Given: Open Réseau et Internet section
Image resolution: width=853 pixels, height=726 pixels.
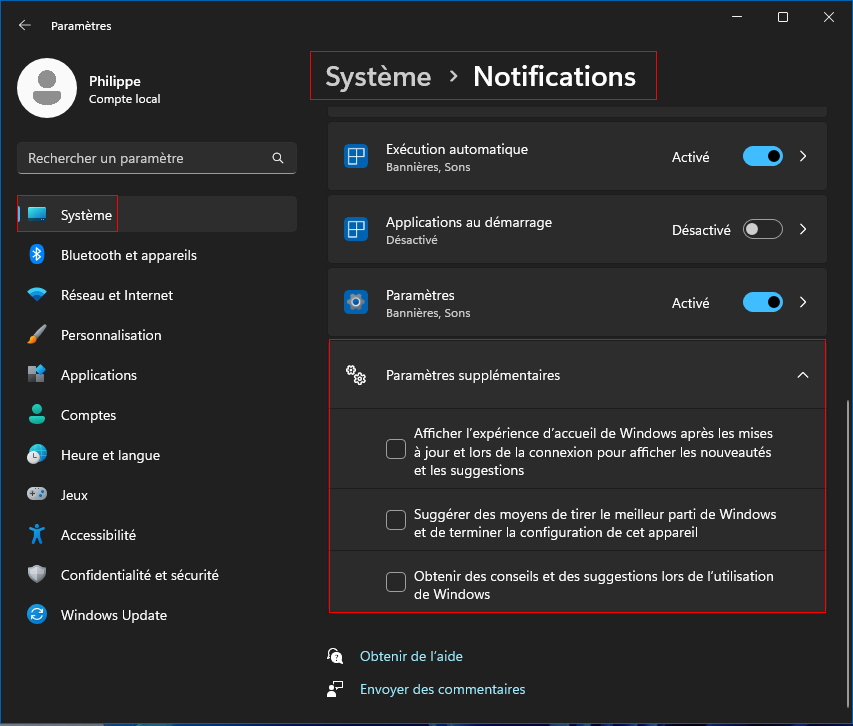Looking at the screenshot, I should [x=157, y=295].
